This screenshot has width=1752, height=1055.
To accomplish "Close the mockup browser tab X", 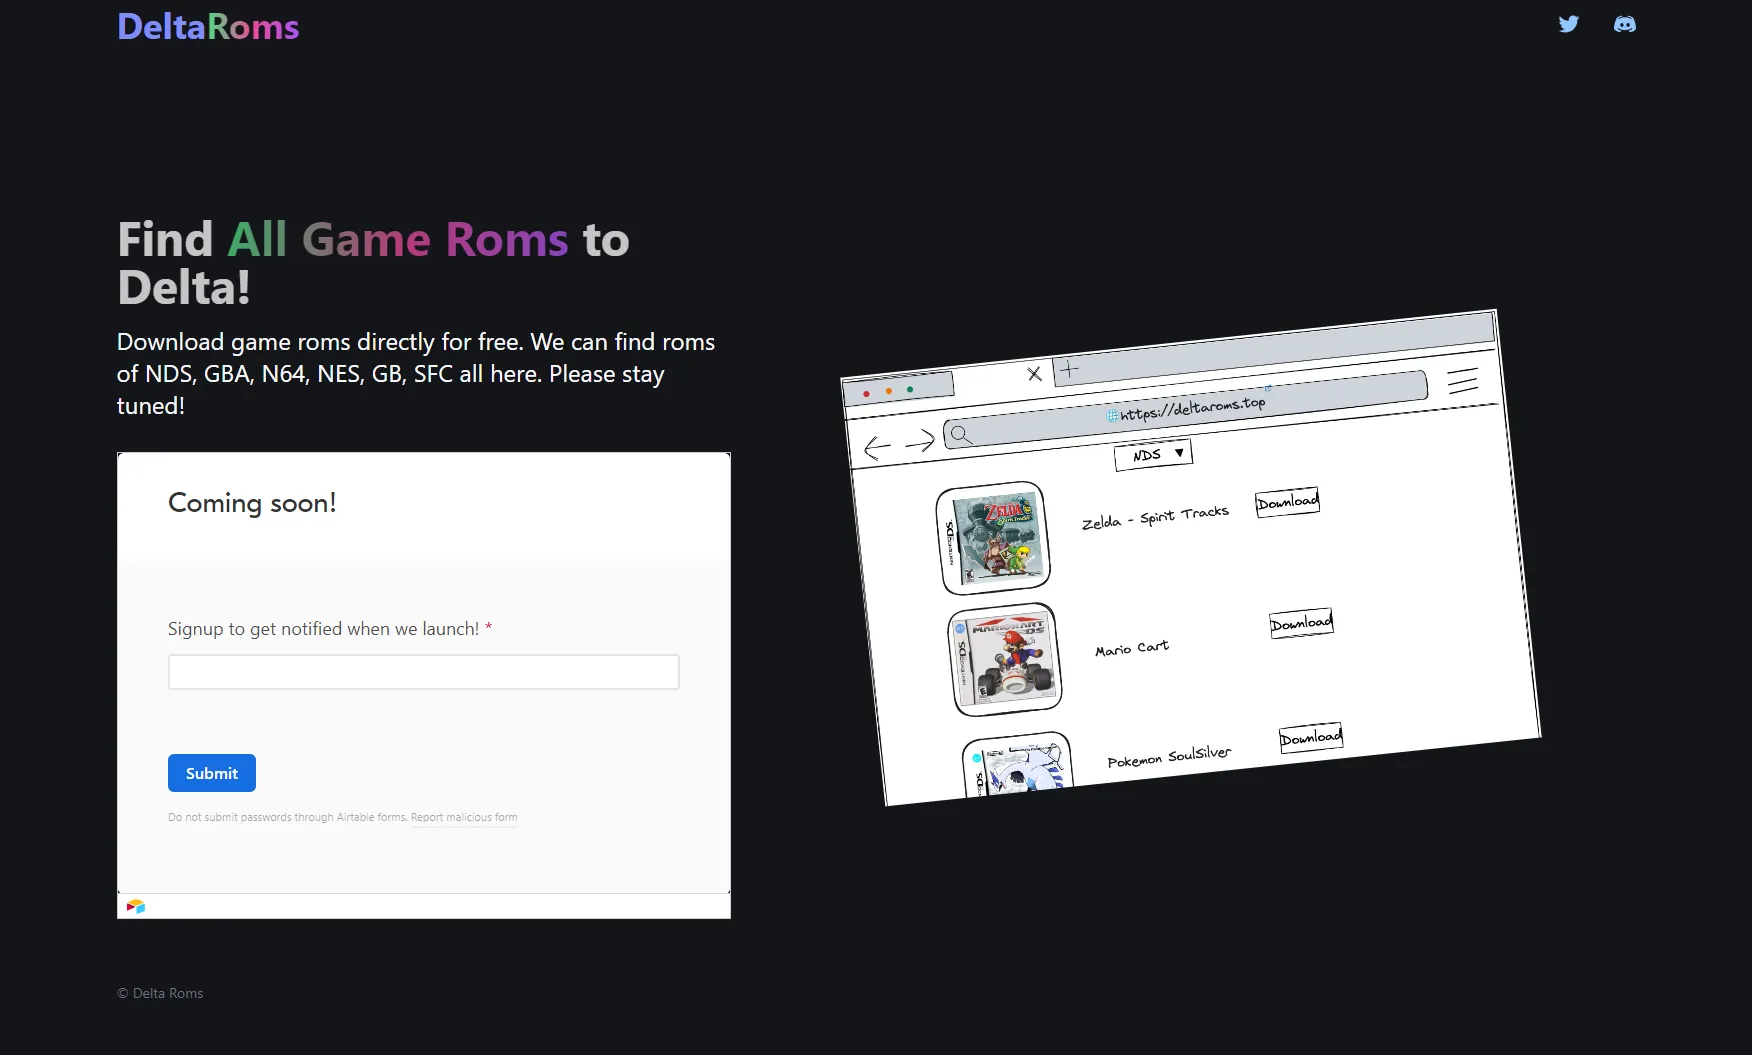I will (1034, 374).
